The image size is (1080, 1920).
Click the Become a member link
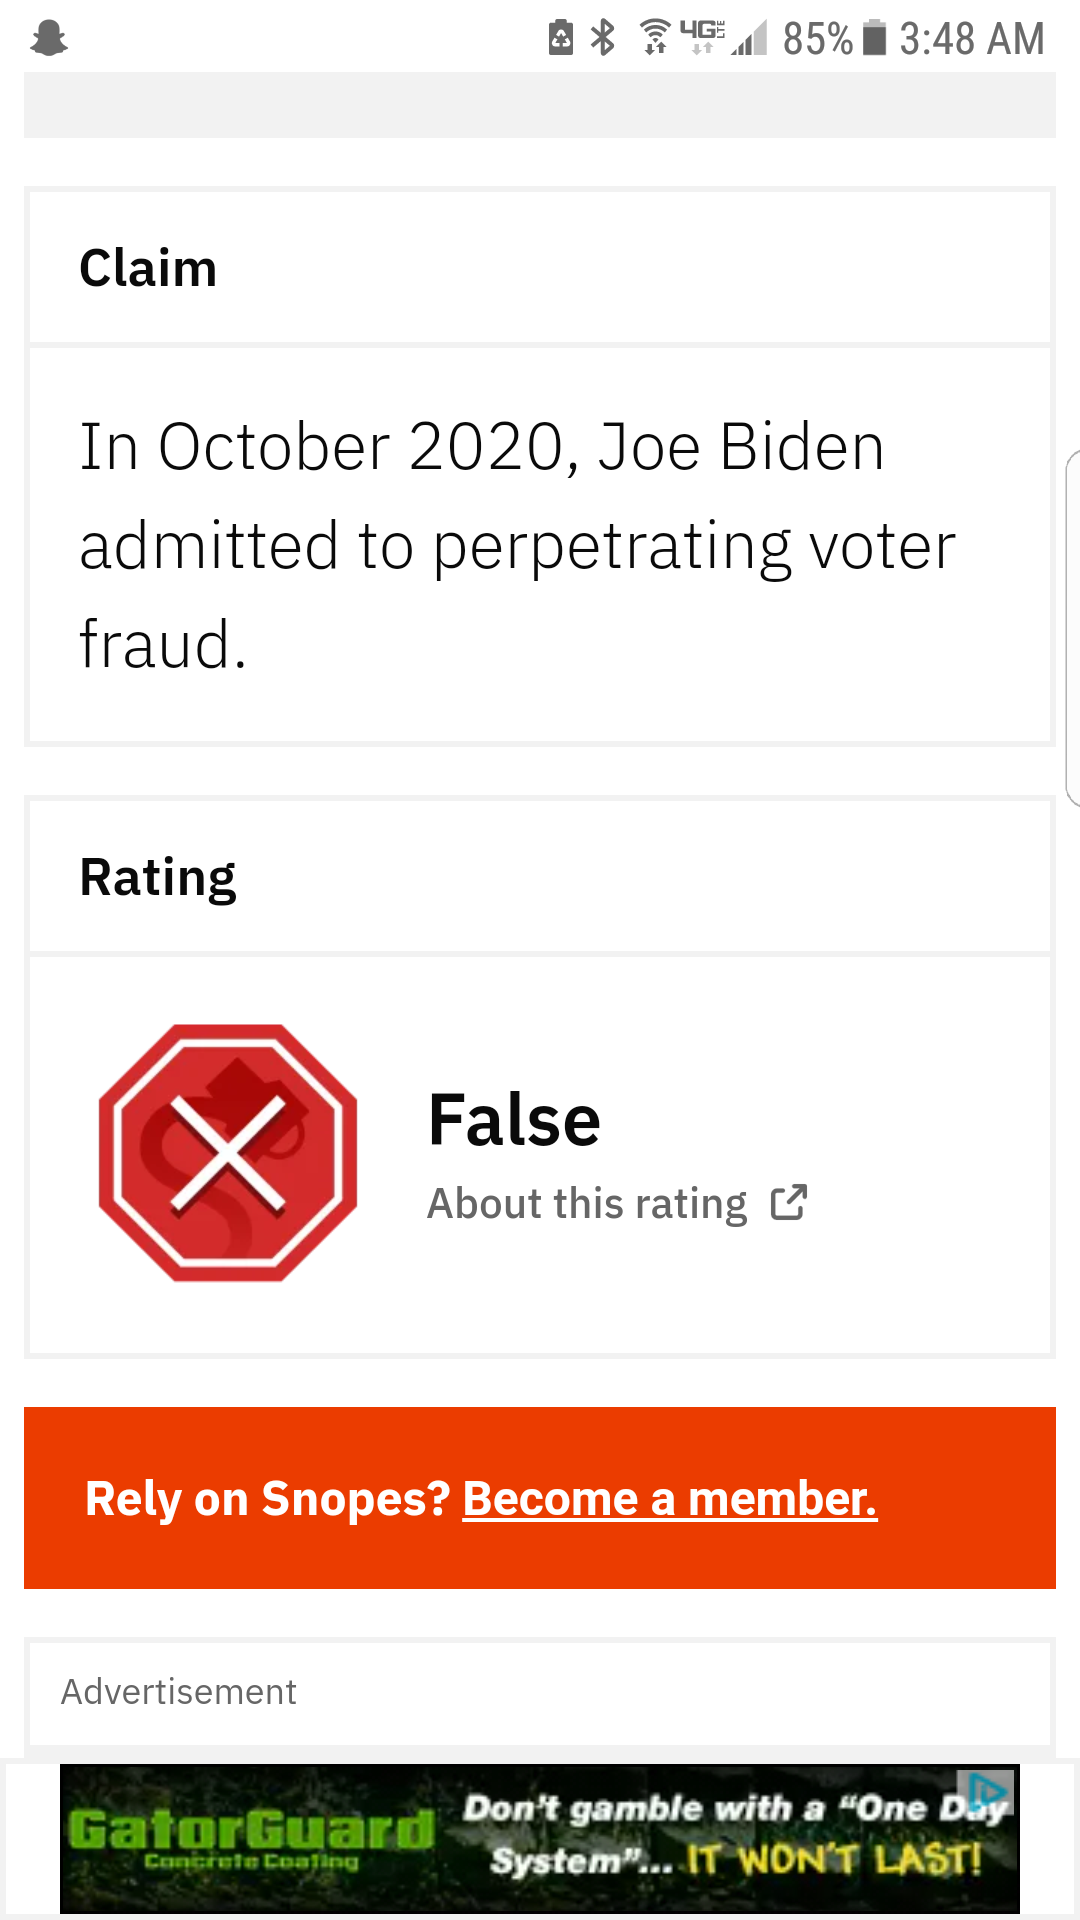(670, 1499)
